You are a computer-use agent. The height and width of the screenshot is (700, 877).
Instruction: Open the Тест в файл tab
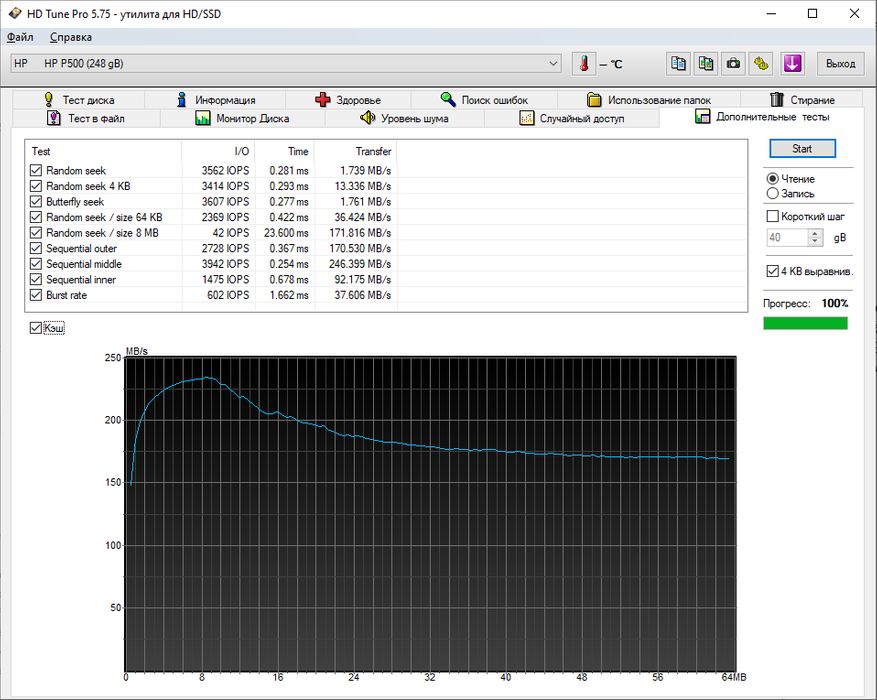(x=86, y=119)
